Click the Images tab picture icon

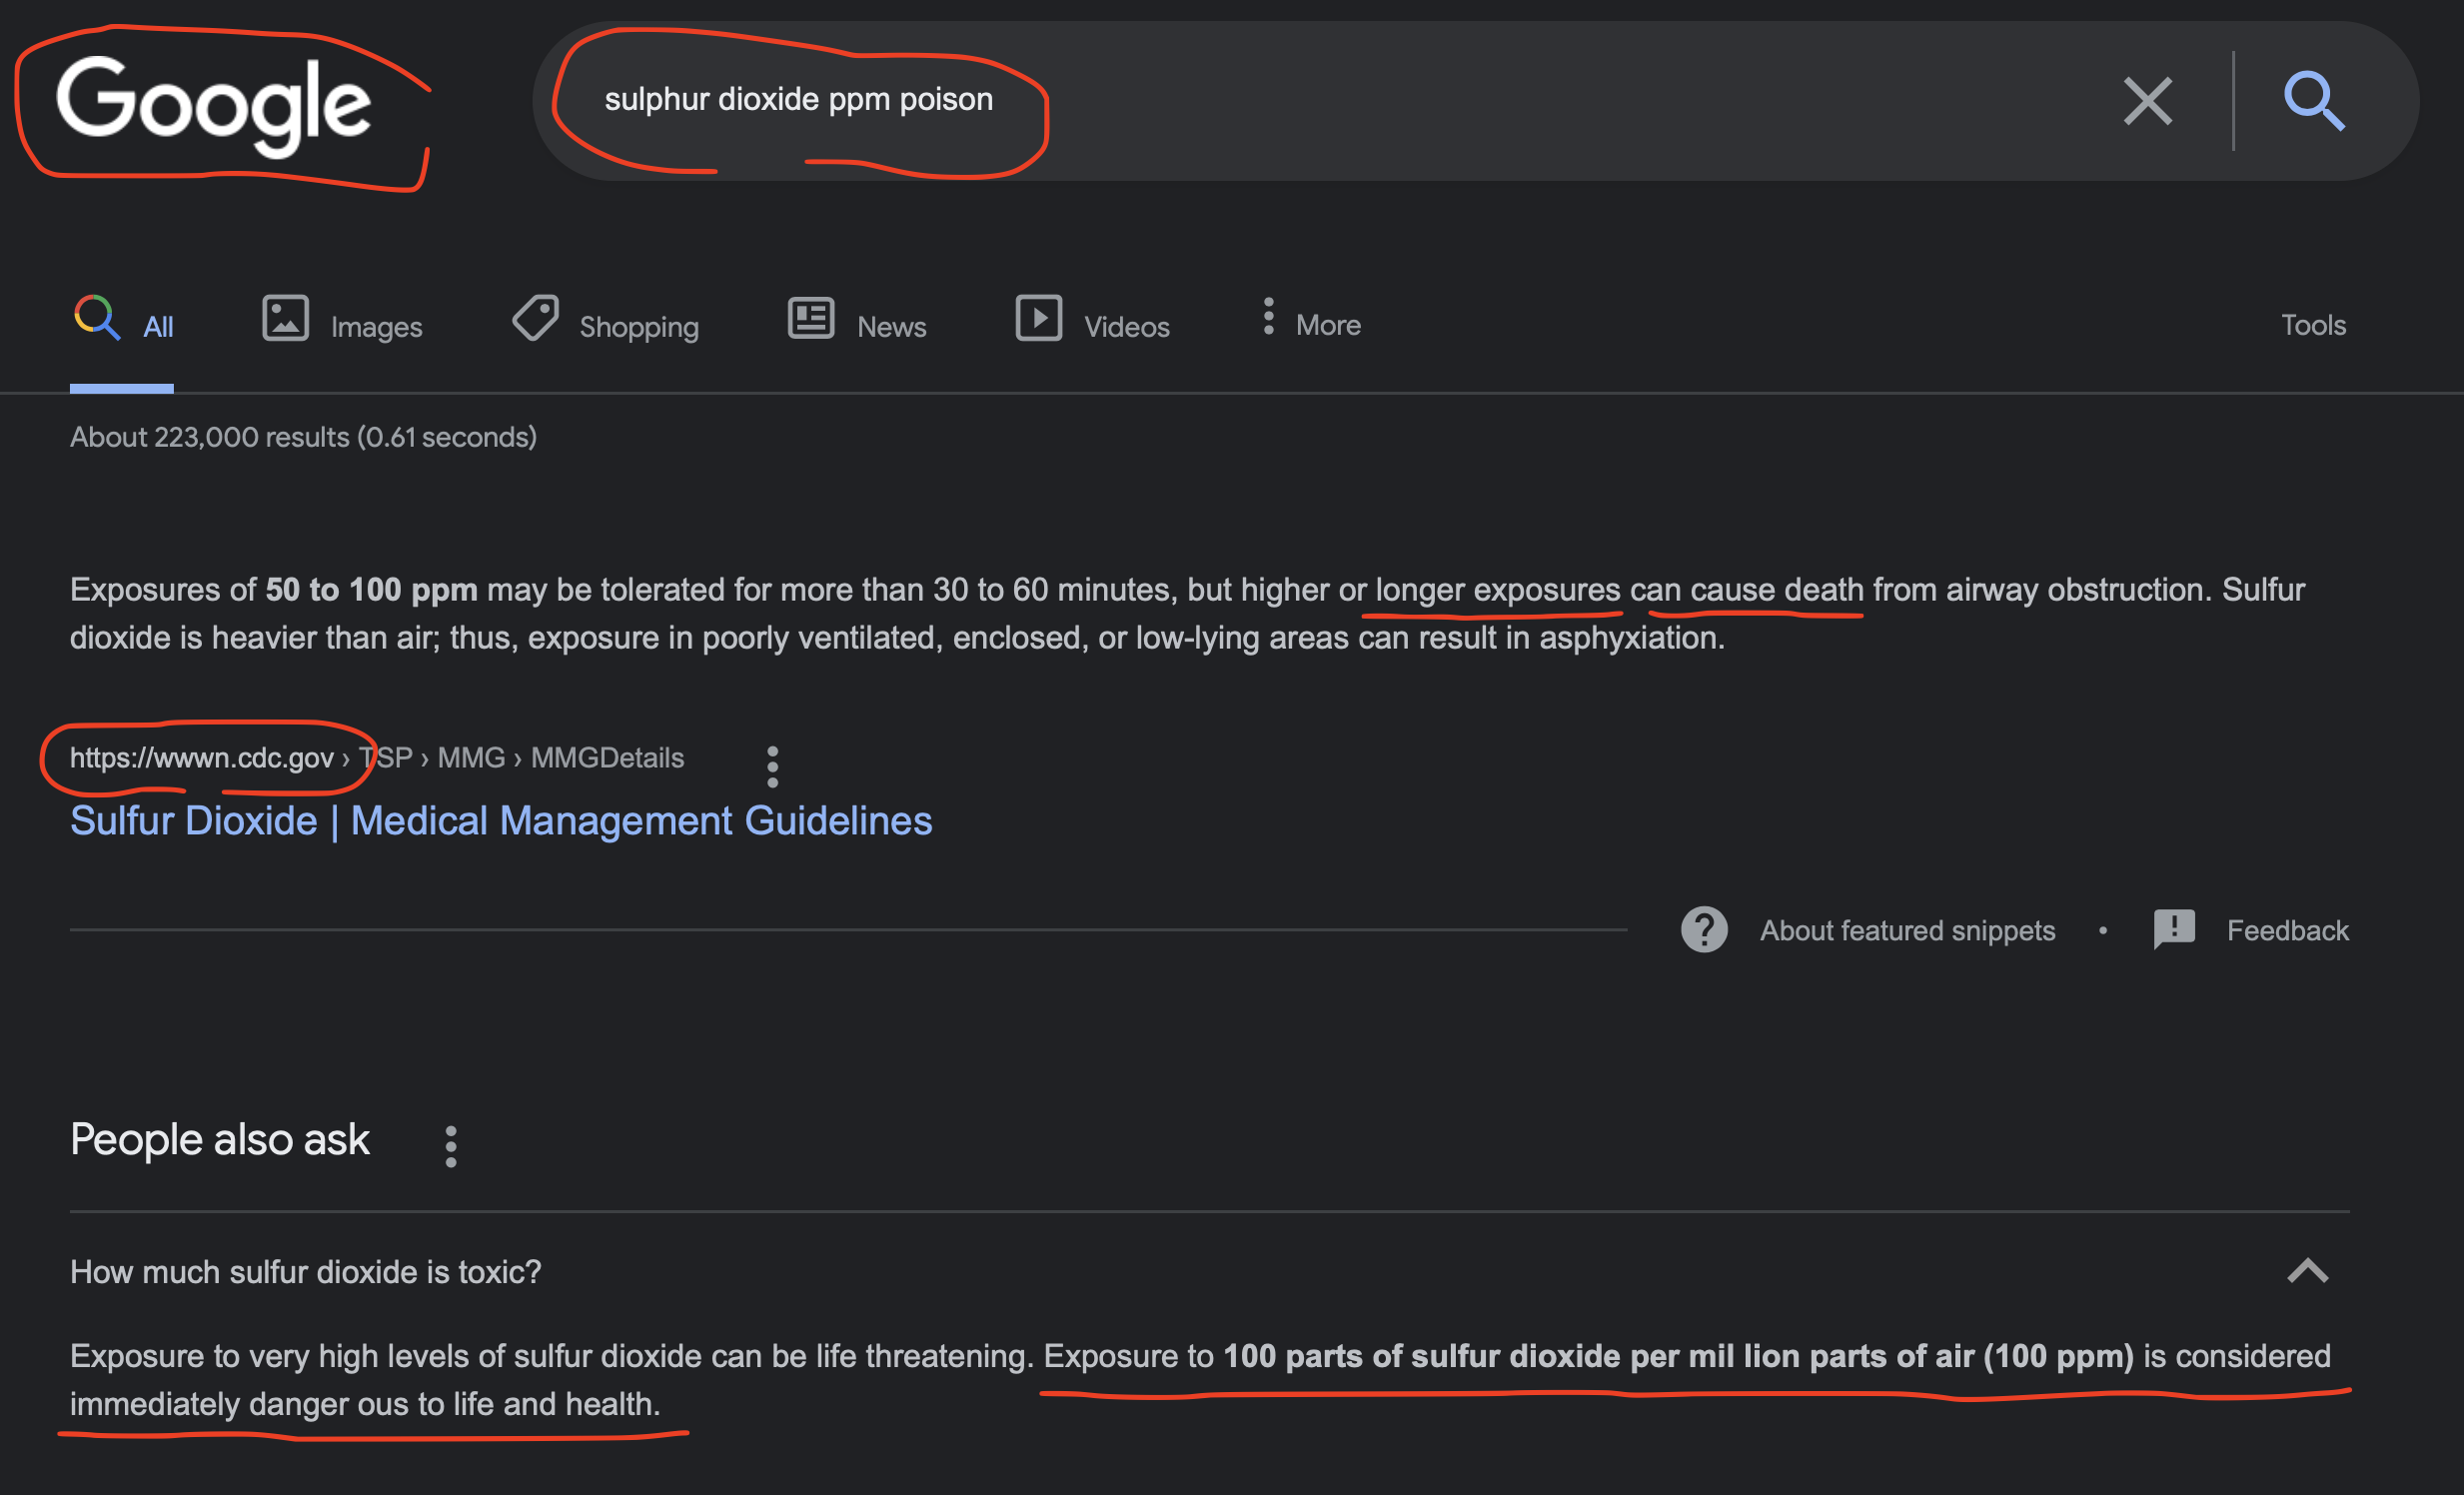coord(285,318)
